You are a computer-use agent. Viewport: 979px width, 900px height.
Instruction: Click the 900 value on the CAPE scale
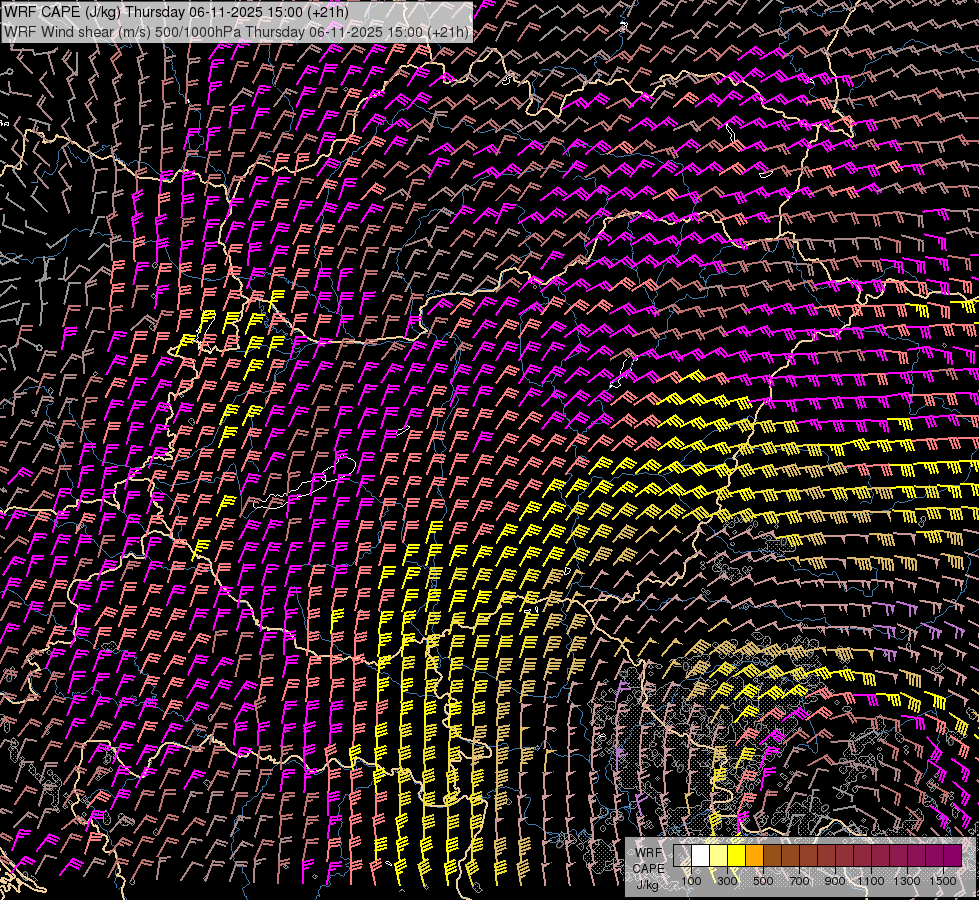click(x=835, y=881)
